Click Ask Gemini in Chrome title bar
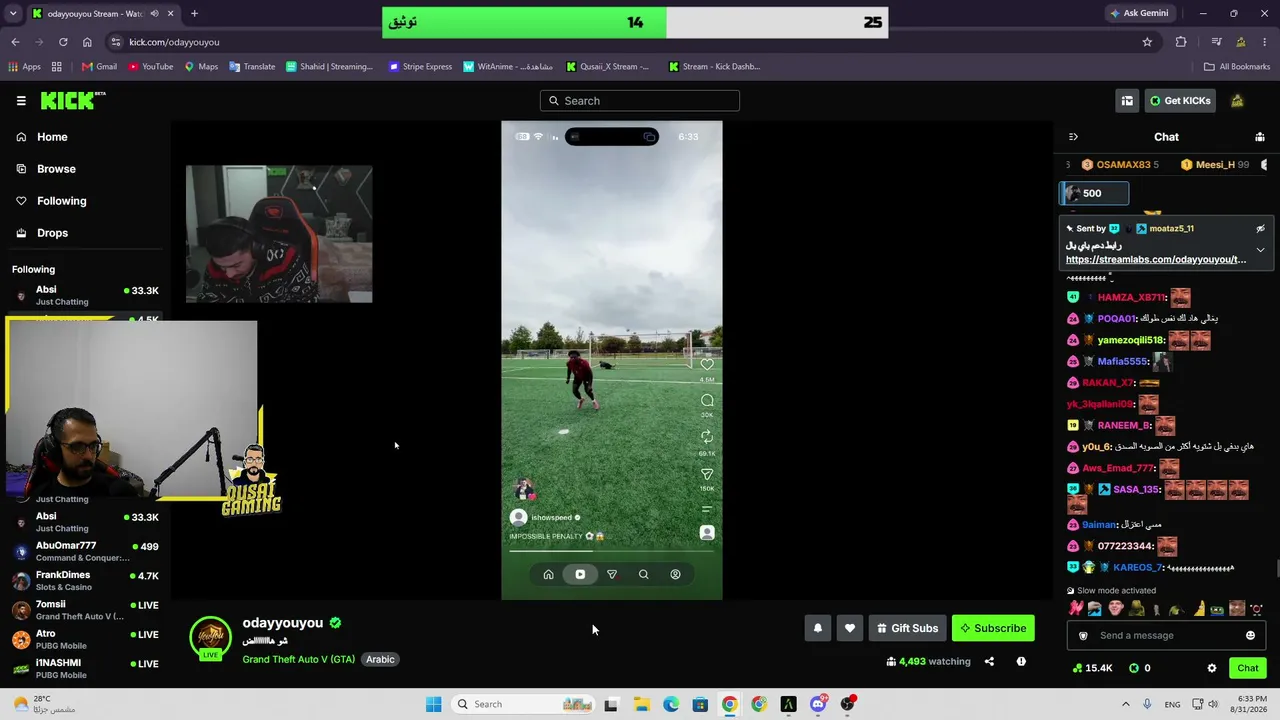 1139,14
